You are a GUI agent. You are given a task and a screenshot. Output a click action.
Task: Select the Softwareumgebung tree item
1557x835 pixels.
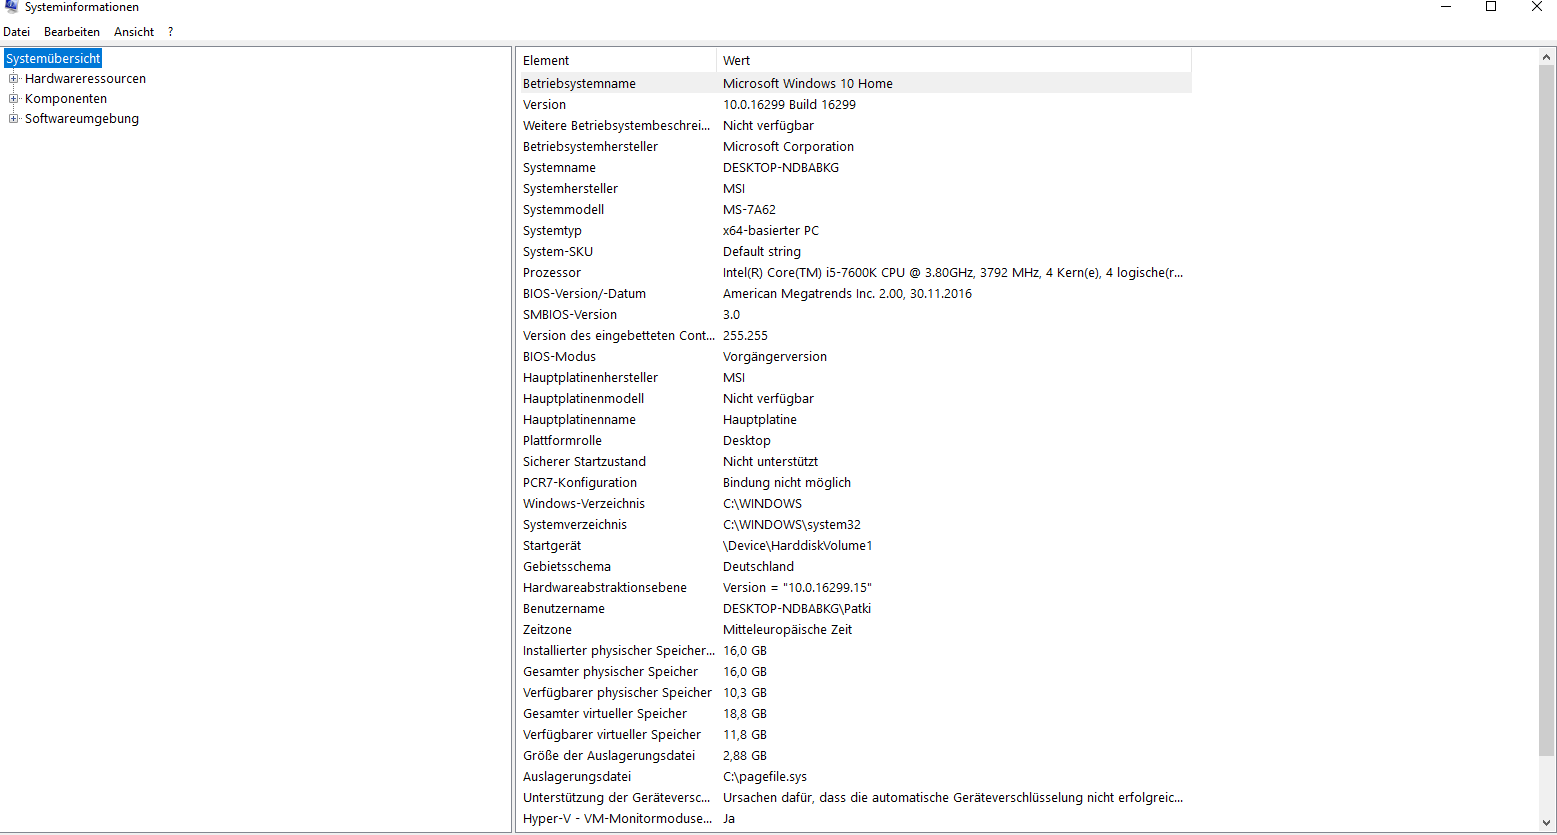tap(82, 119)
